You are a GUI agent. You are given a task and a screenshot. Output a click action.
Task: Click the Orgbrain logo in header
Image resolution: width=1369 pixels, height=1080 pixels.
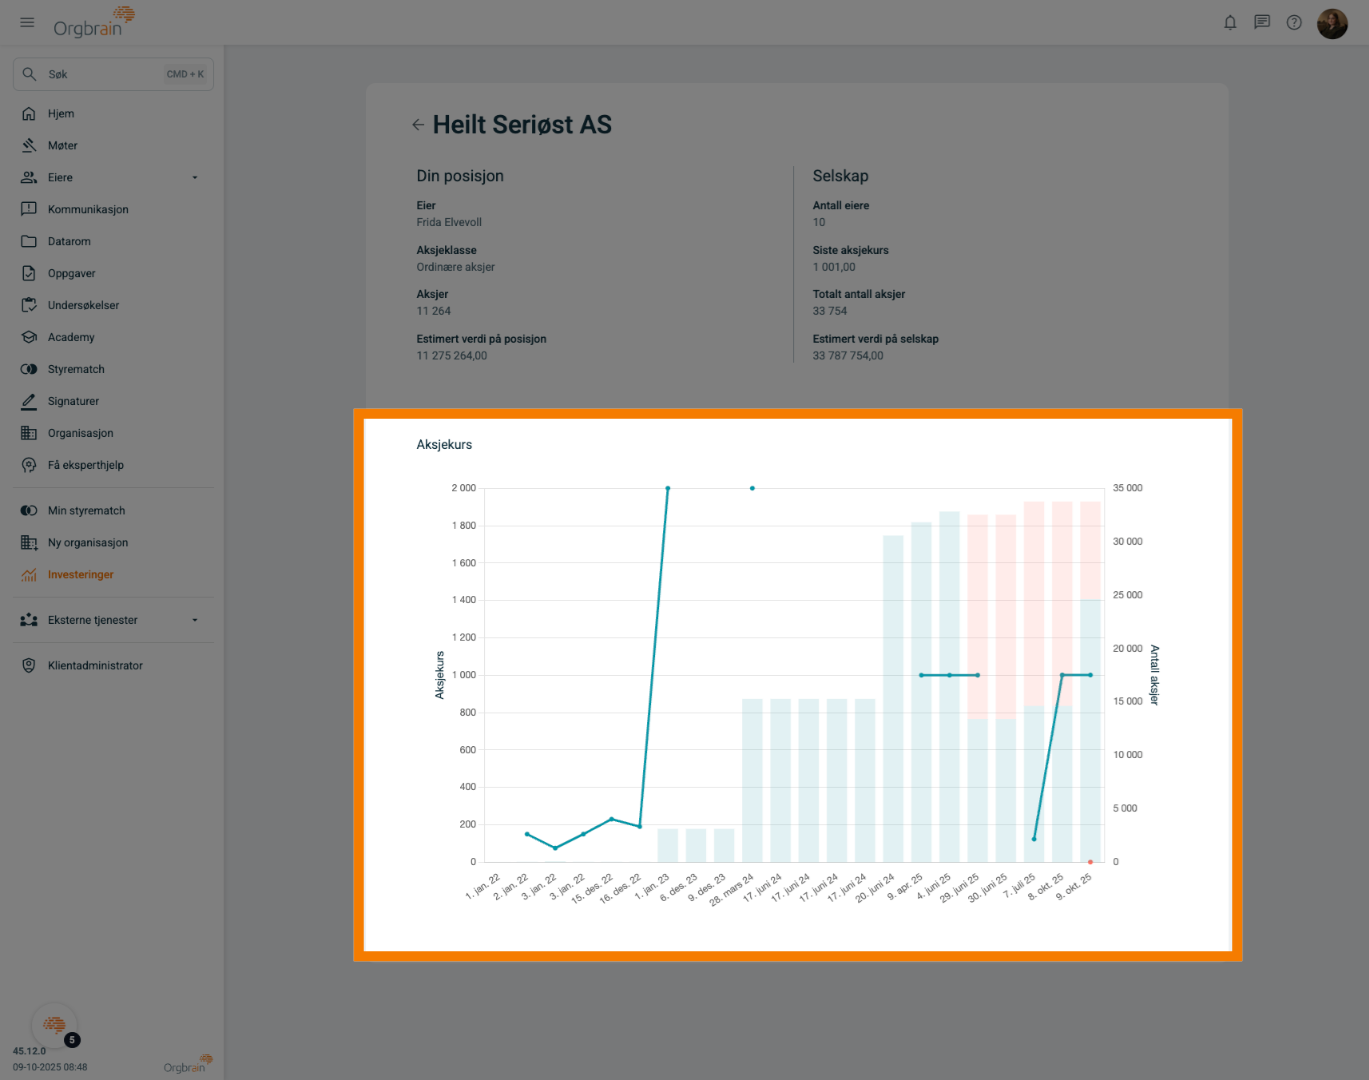(x=94, y=22)
